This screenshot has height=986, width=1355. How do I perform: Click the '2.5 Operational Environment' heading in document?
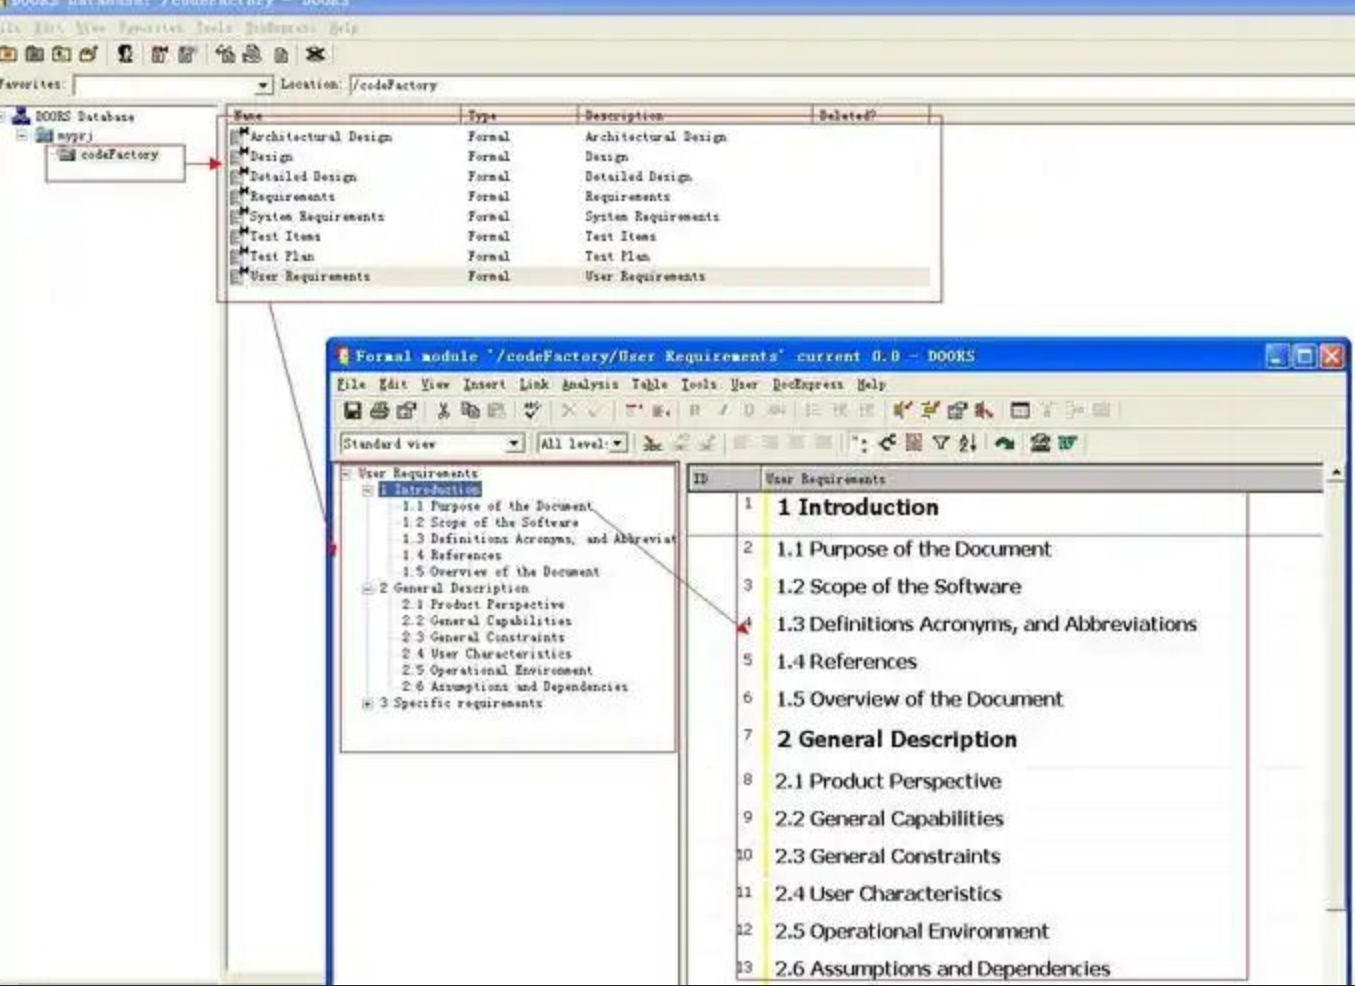click(912, 931)
